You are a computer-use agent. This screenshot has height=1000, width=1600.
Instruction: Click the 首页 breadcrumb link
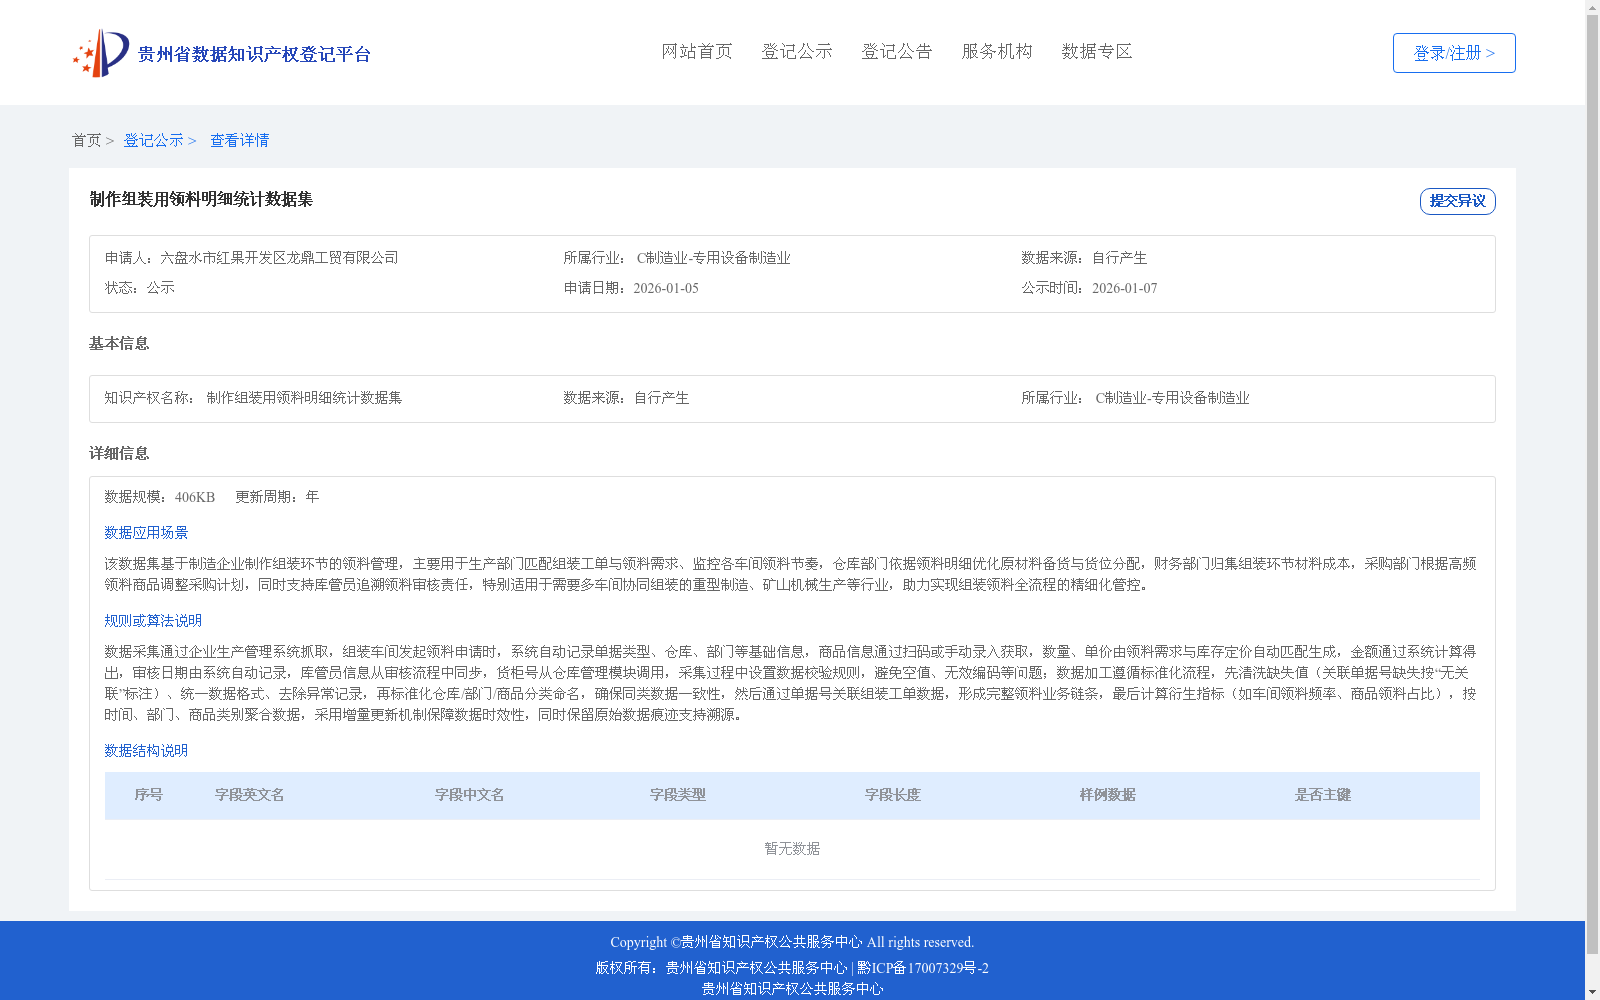tap(86, 140)
